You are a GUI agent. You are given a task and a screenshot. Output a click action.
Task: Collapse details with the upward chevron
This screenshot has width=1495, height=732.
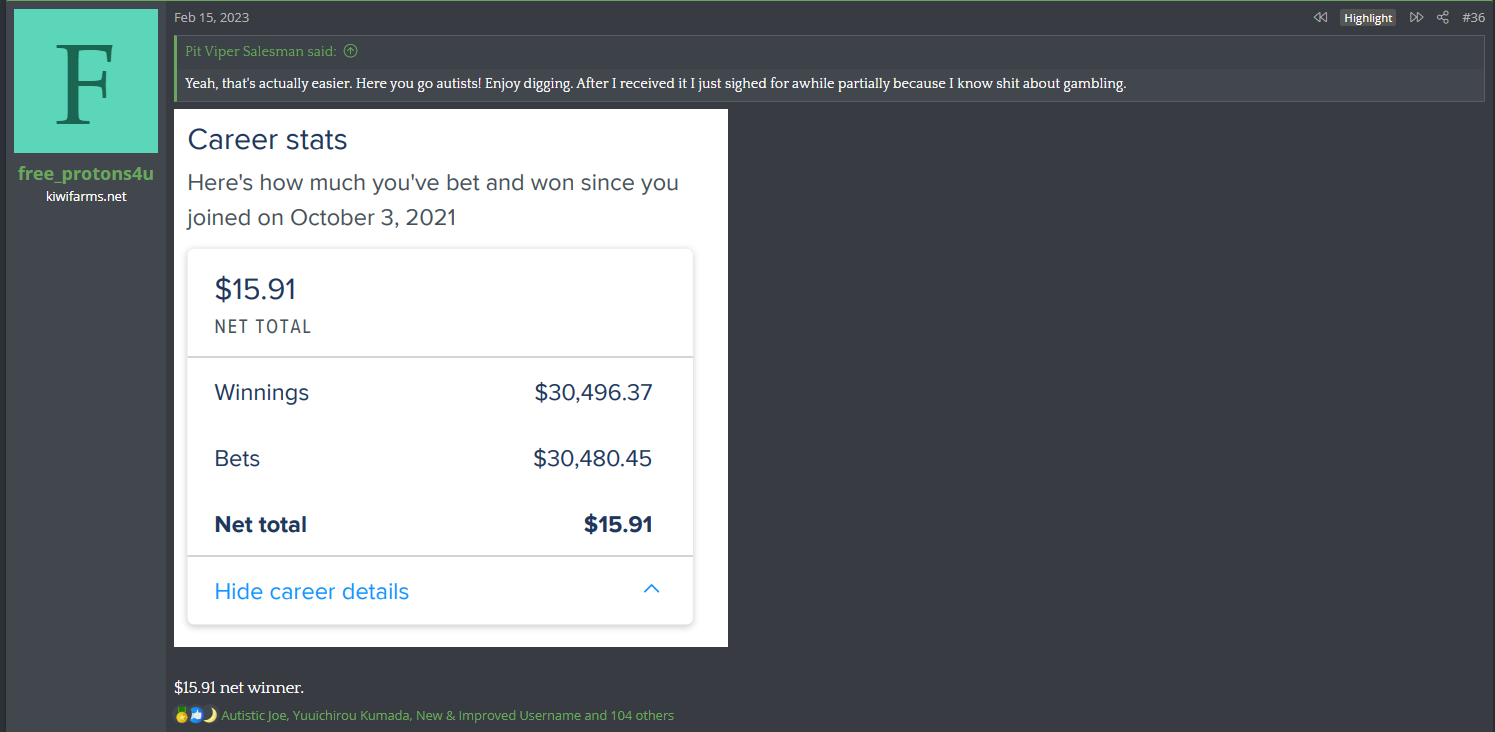651,589
